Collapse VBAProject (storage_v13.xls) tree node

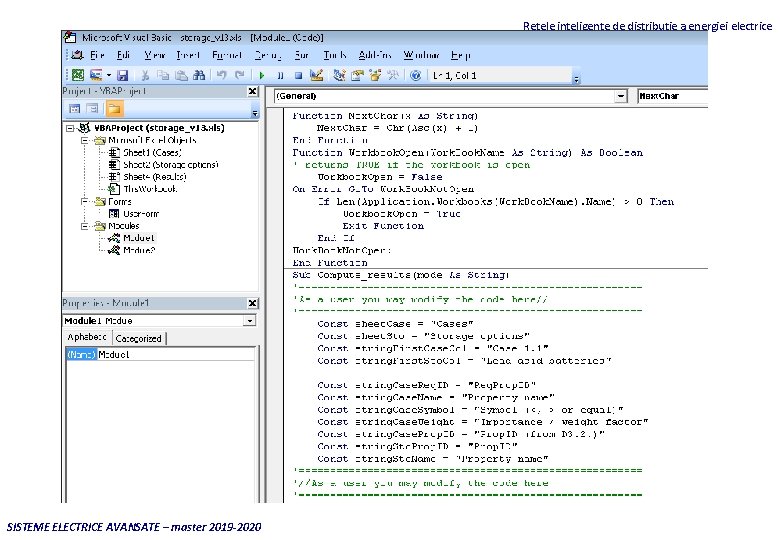pyautogui.click(x=70, y=128)
